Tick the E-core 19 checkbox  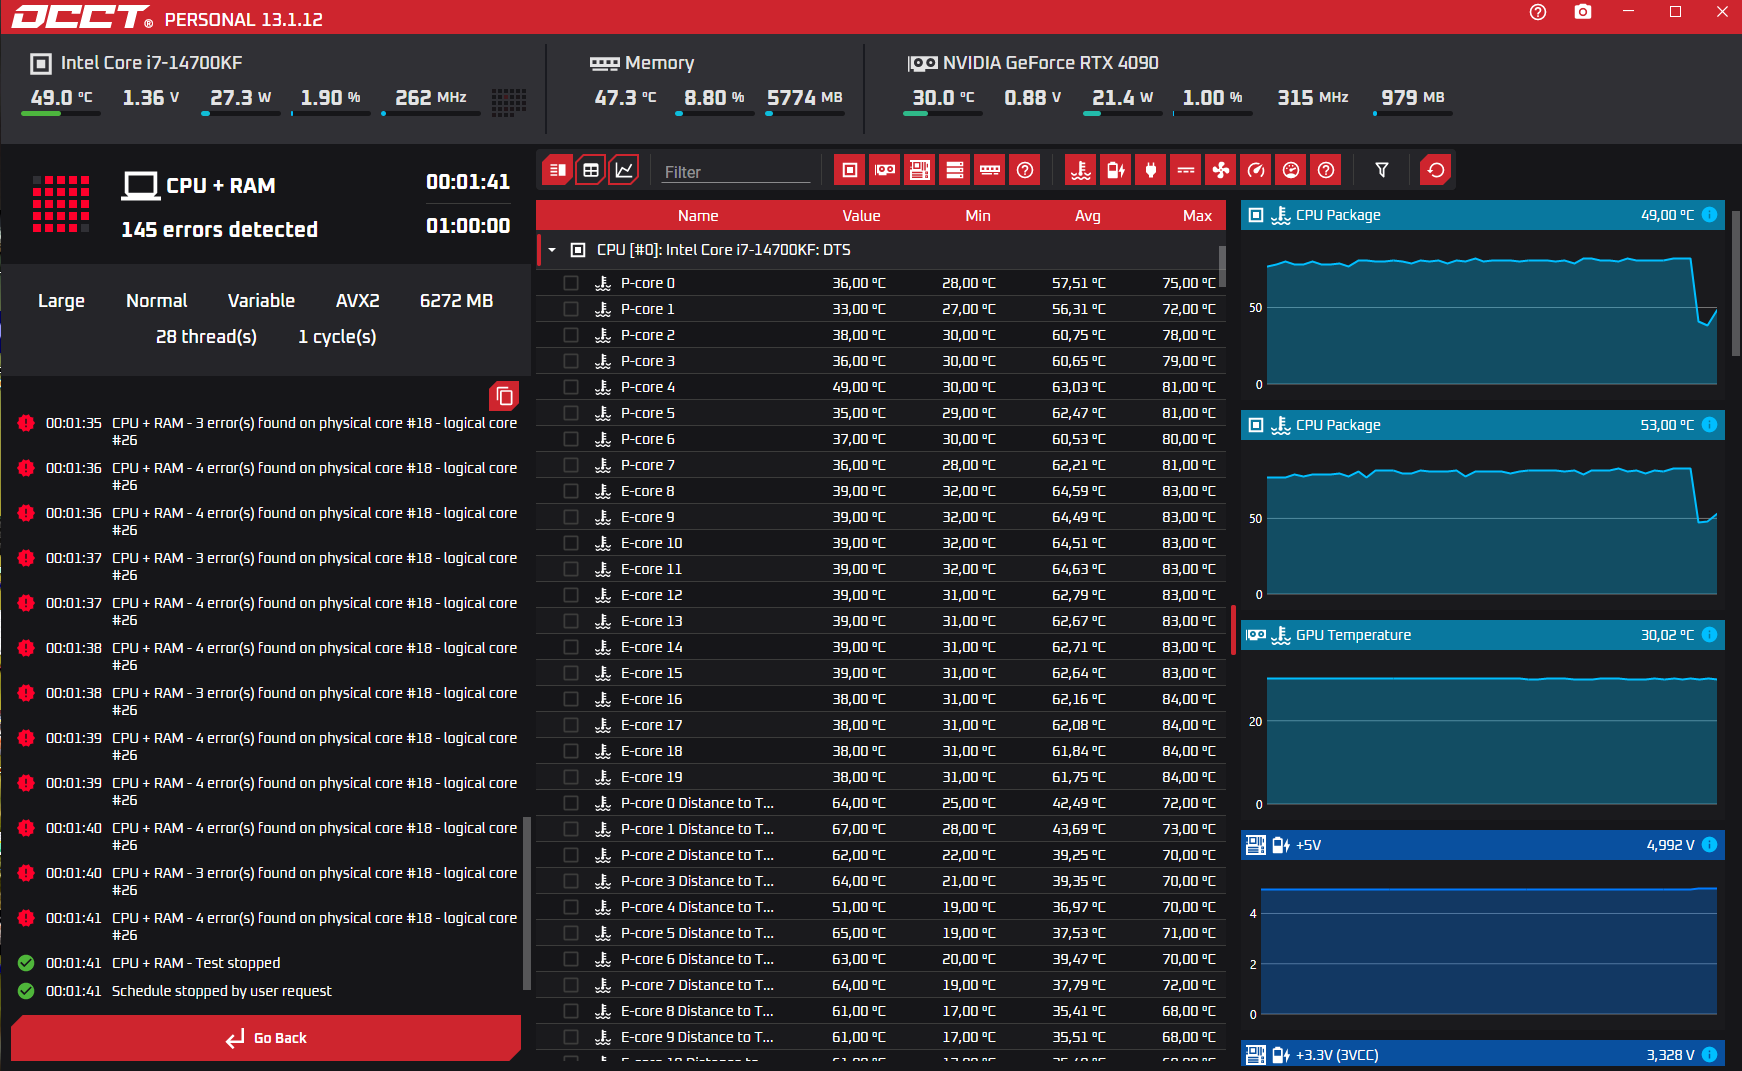[571, 777]
